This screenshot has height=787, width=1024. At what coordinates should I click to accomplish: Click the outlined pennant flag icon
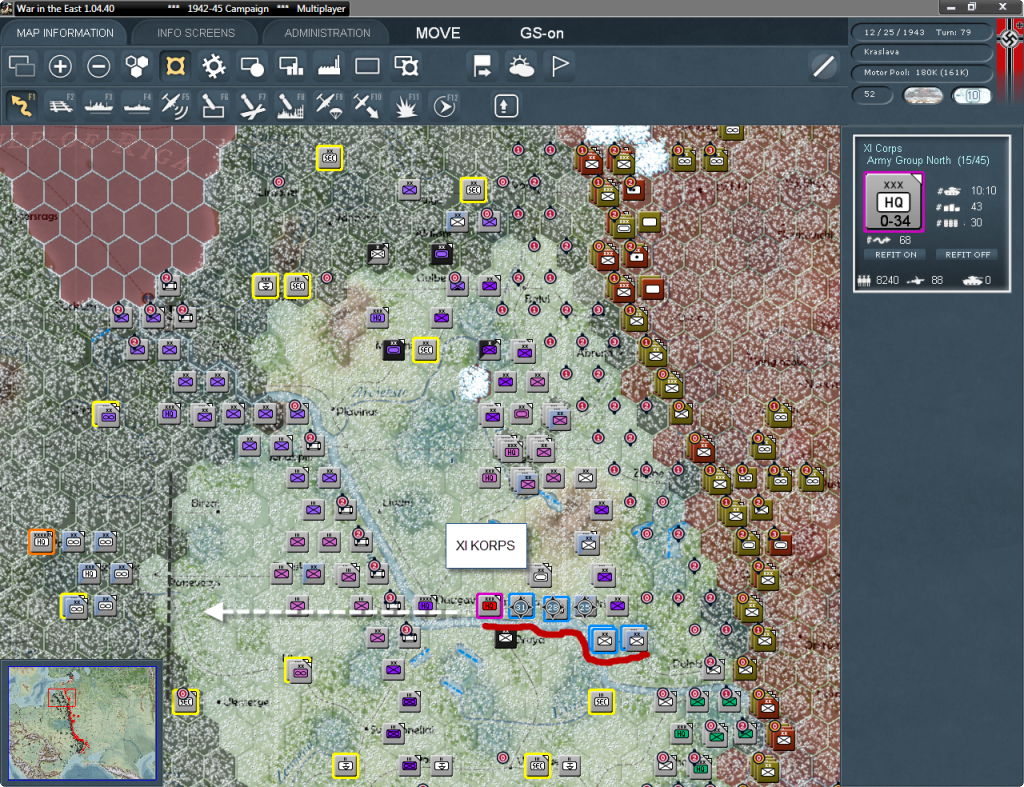(x=560, y=66)
